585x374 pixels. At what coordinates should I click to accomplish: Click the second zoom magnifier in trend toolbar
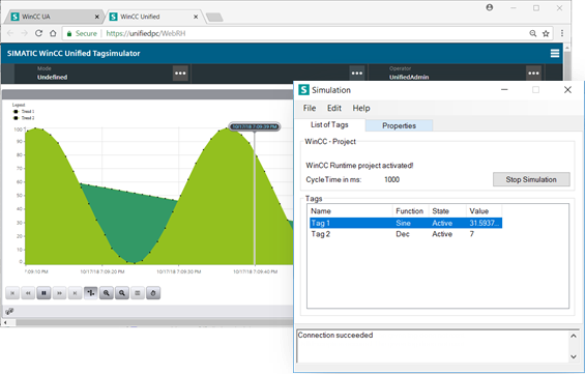tap(122, 293)
